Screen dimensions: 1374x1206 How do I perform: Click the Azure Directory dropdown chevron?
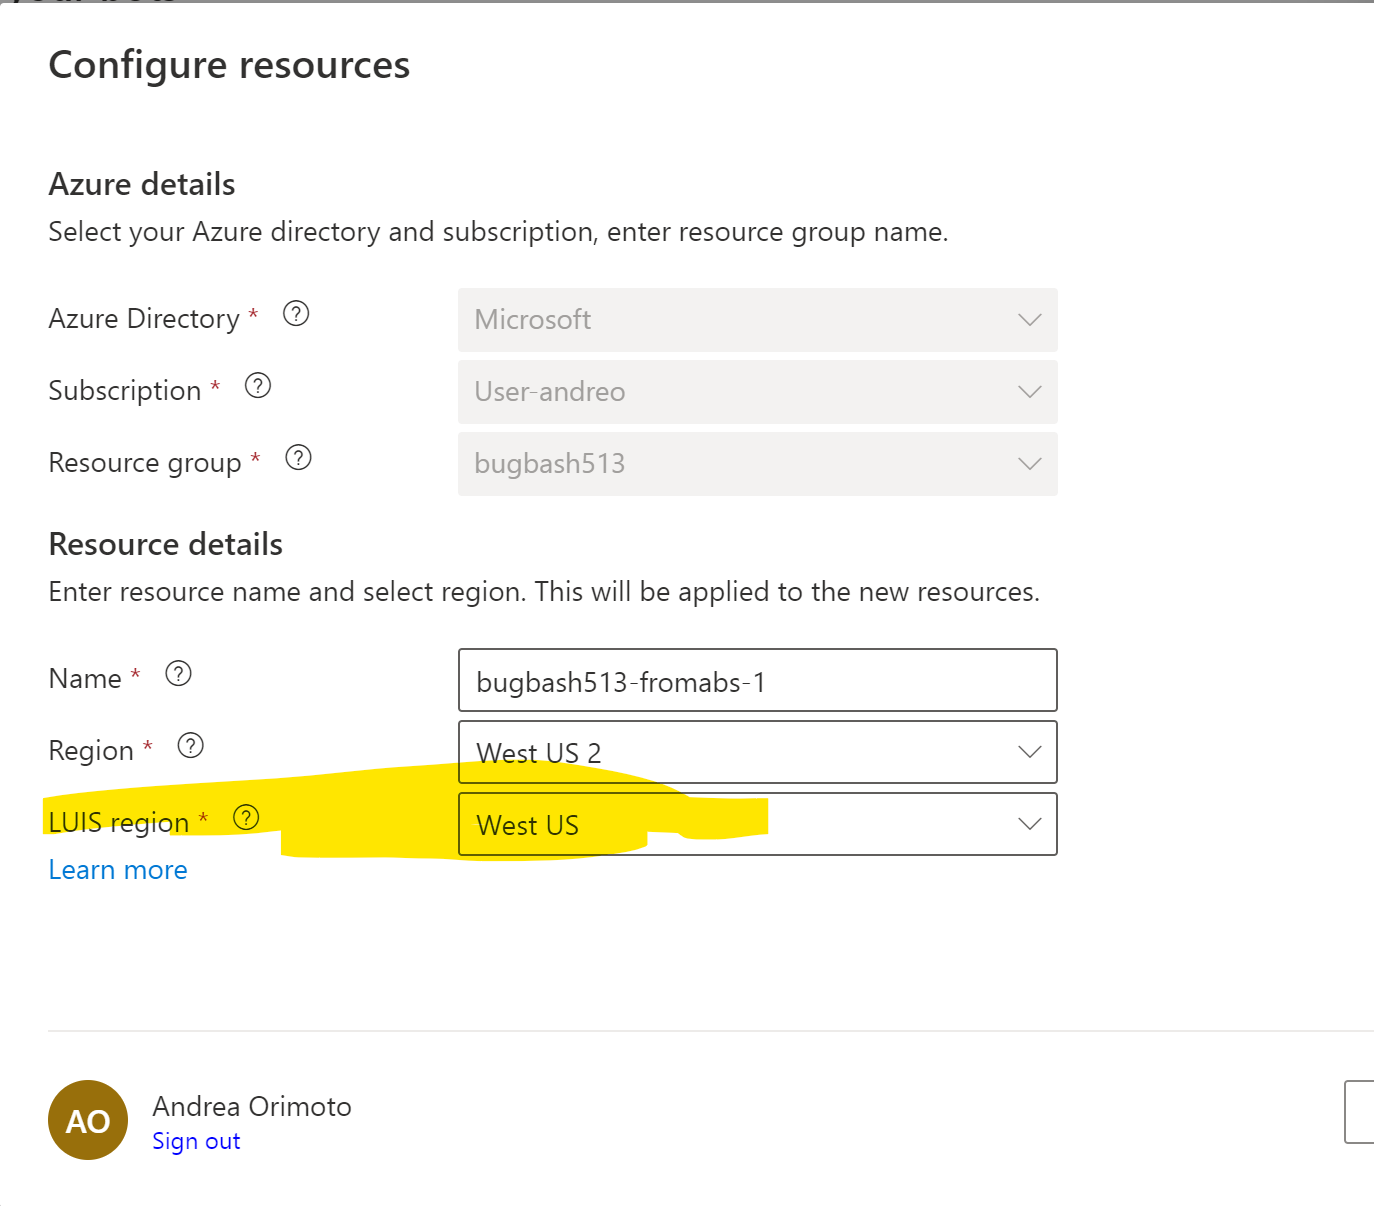point(1029,320)
